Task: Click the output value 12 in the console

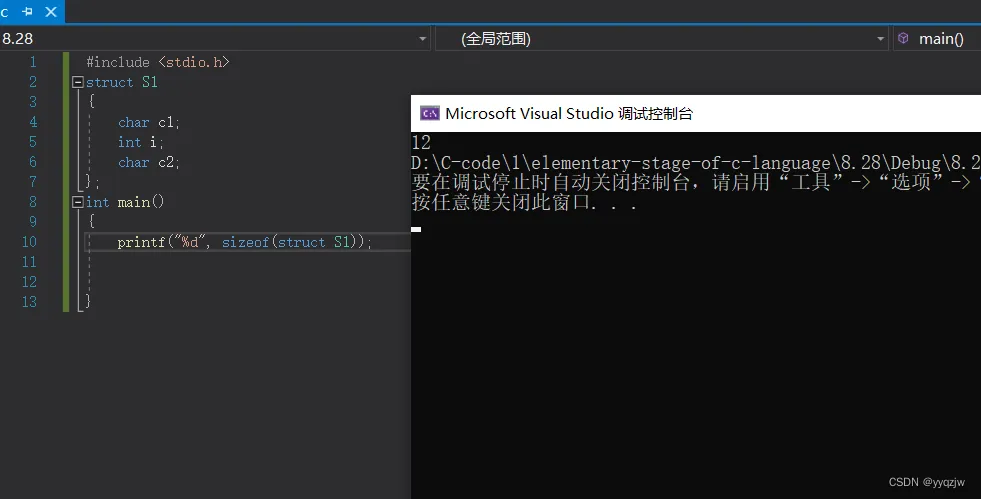Action: point(421,142)
